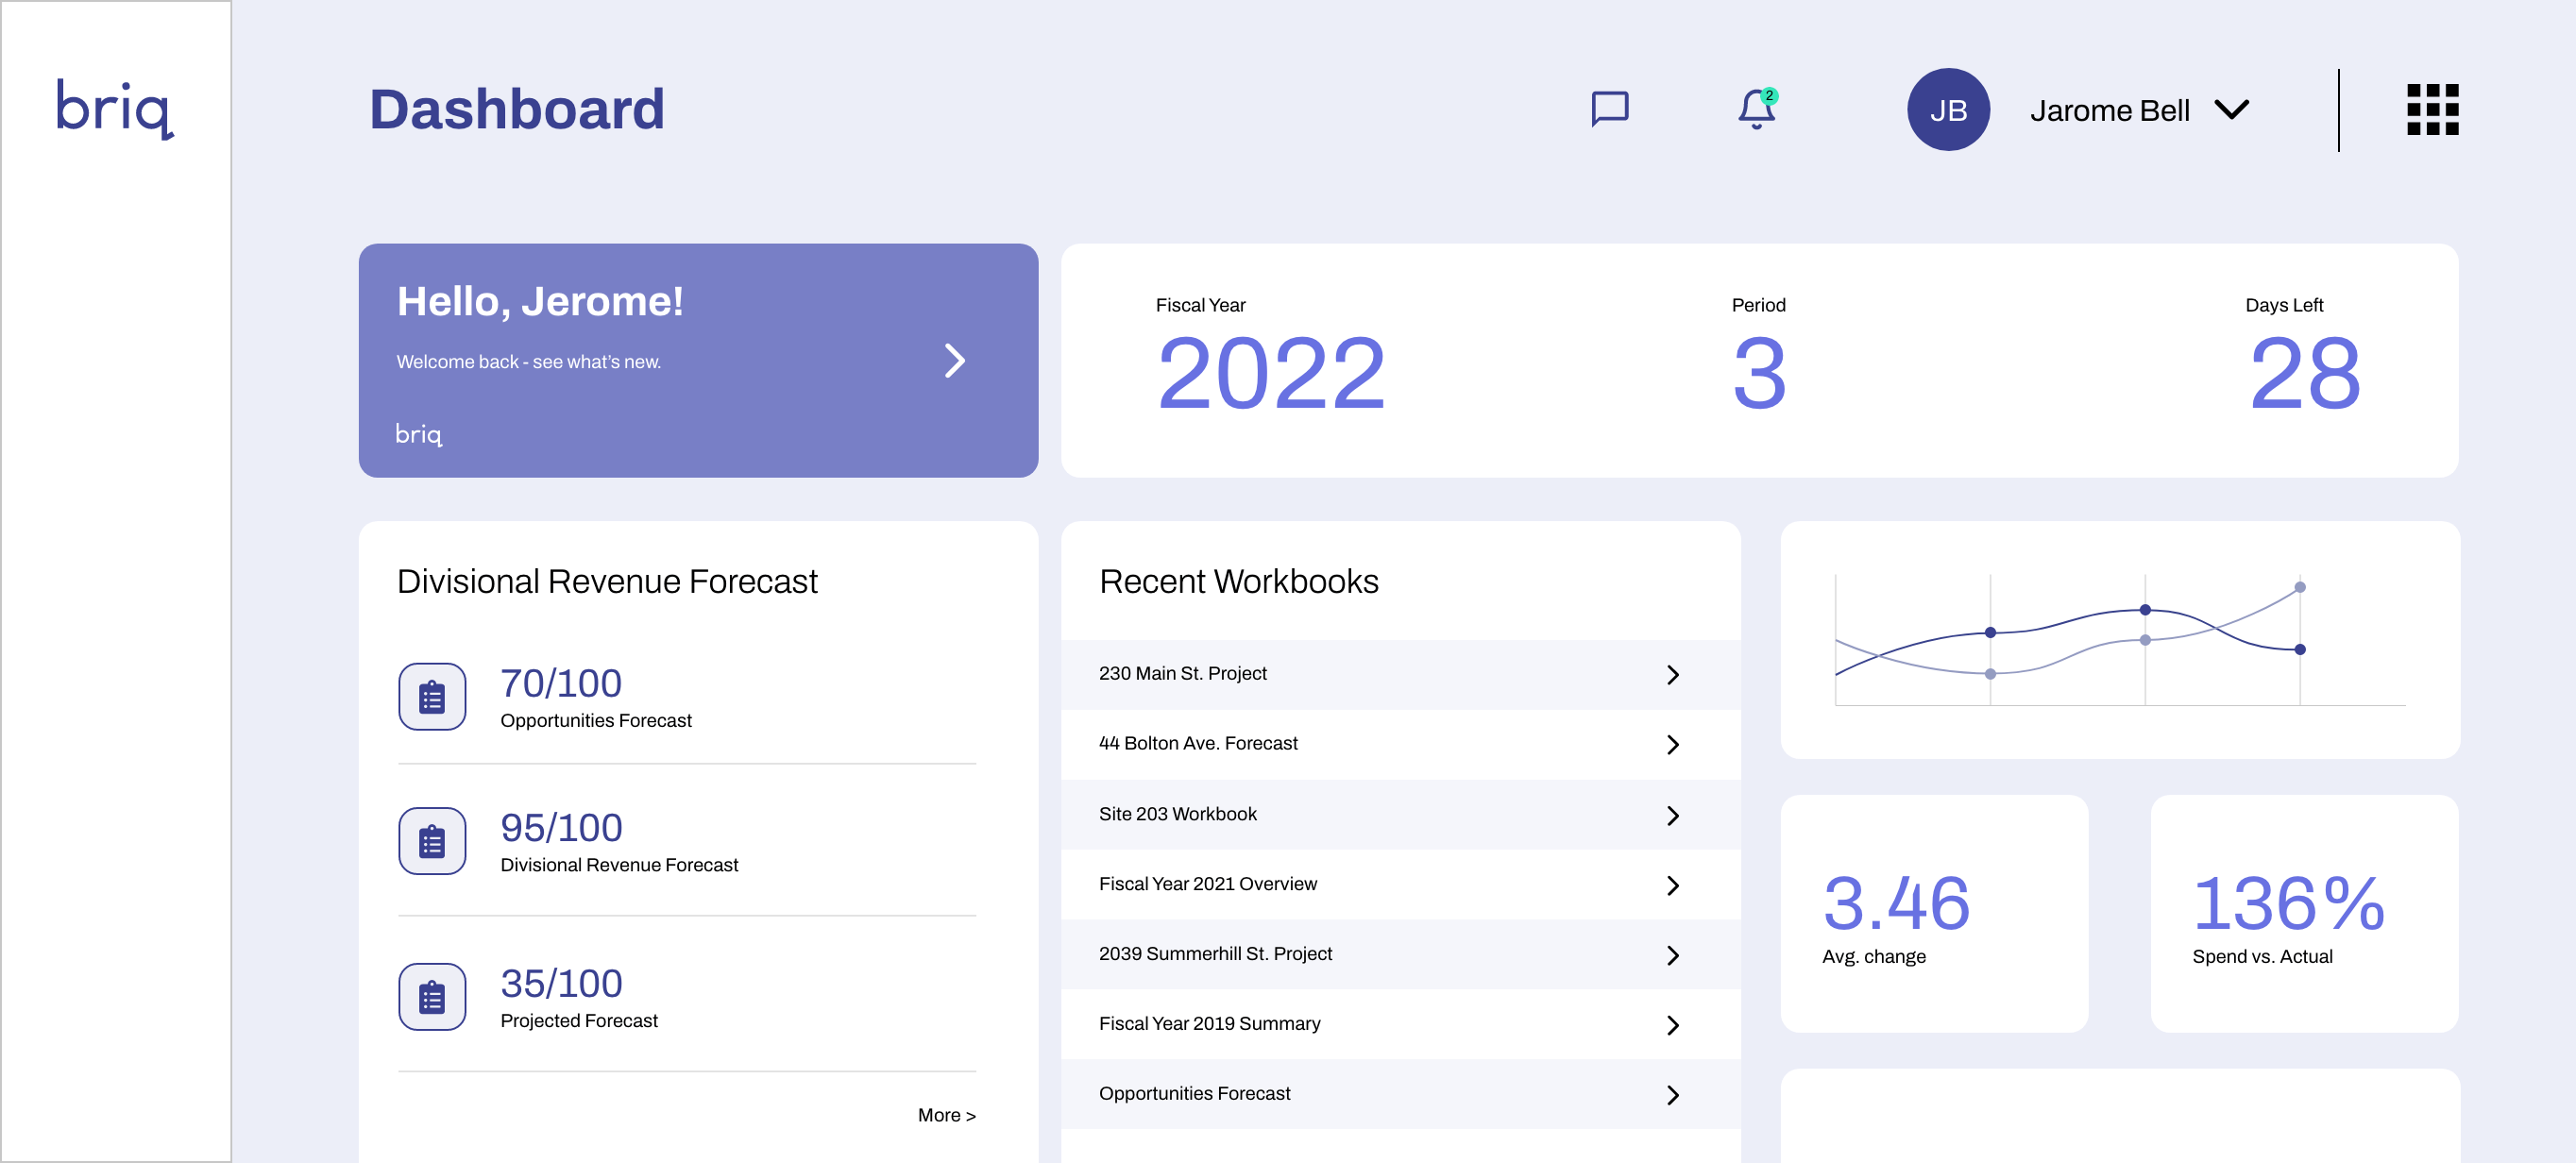
Task: Click the arrow on Hello Jerome banner
Action: pos(954,361)
